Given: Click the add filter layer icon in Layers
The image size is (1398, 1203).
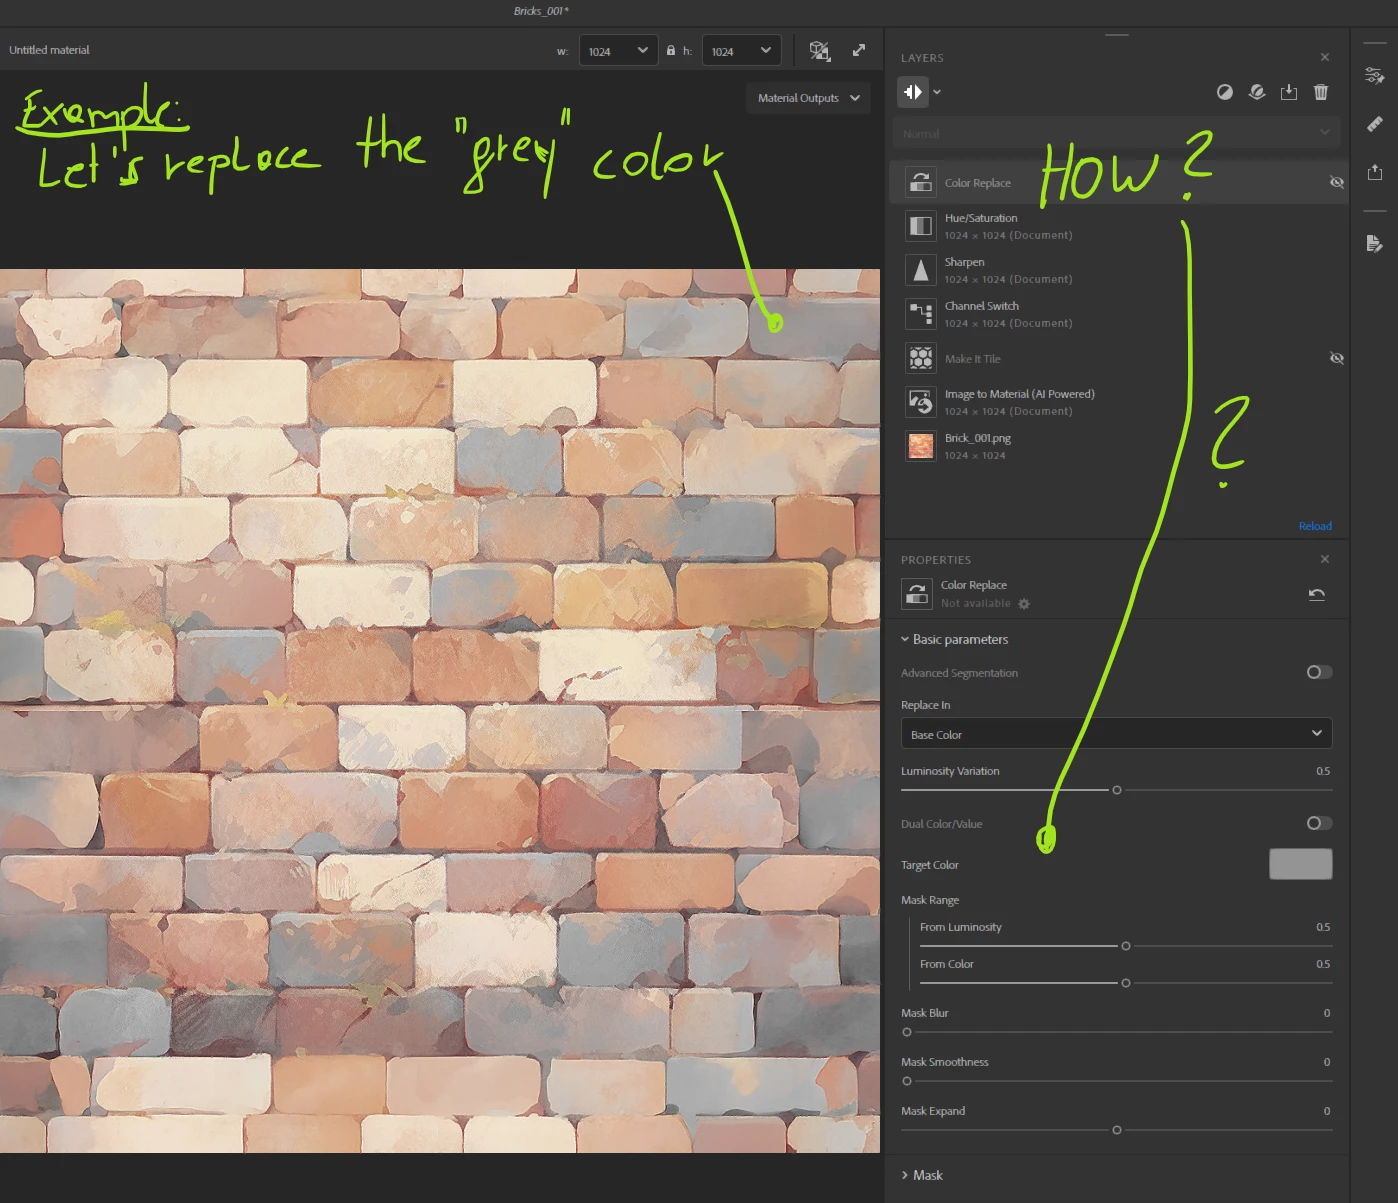Looking at the screenshot, I should click(912, 92).
